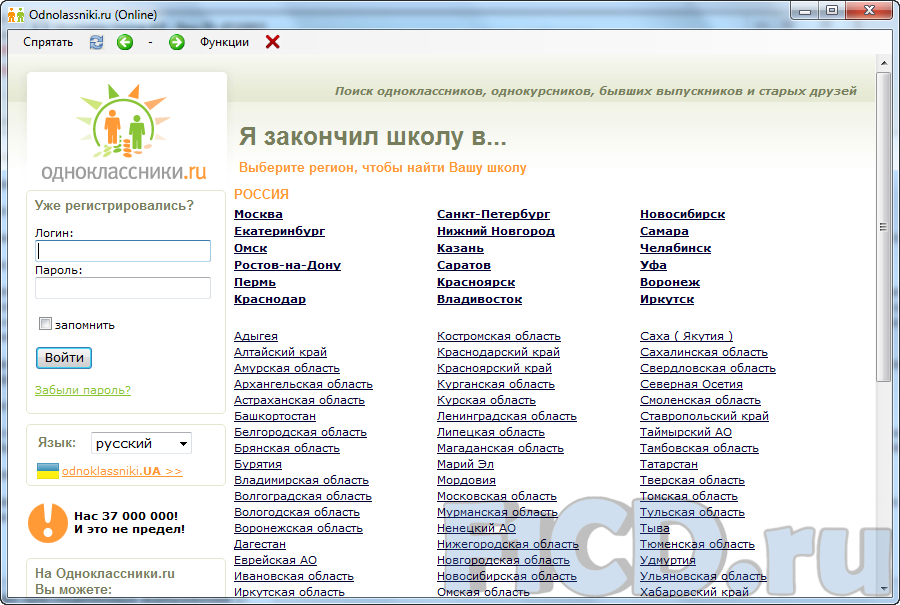
Task: Toggle the запомнить checkbox
Action: pos(45,324)
